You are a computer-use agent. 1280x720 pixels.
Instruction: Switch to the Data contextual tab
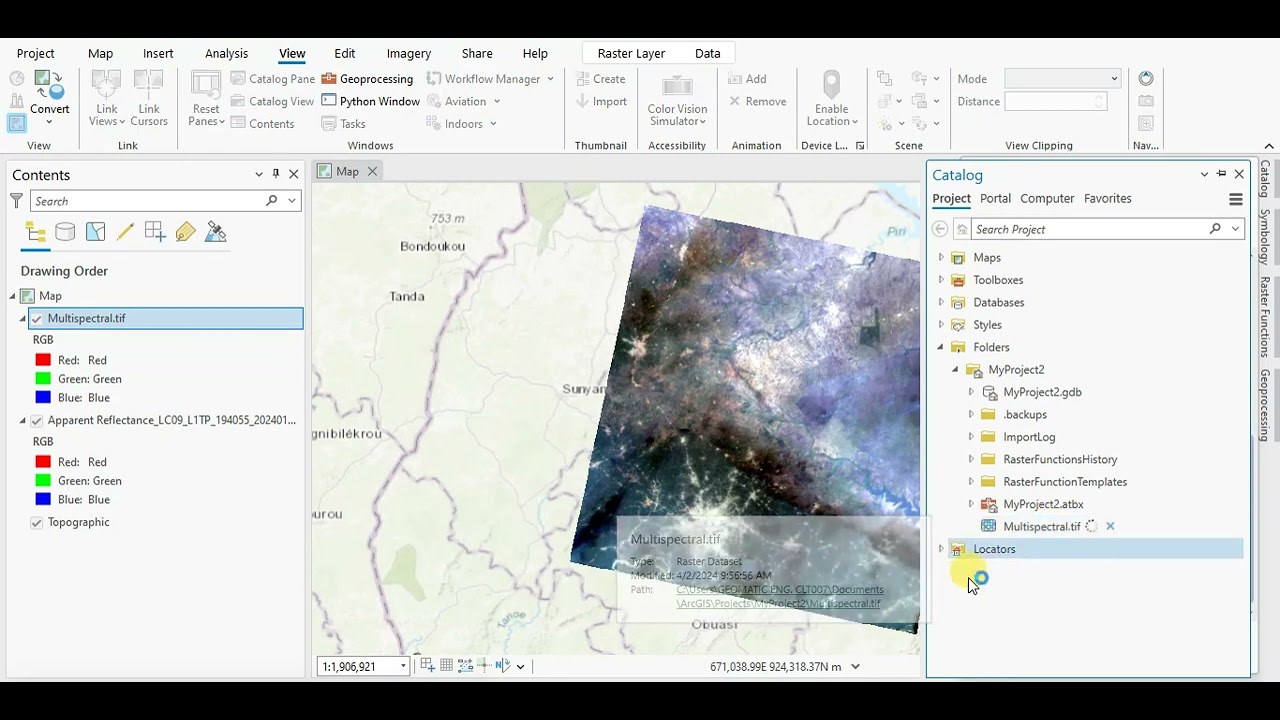tap(707, 54)
